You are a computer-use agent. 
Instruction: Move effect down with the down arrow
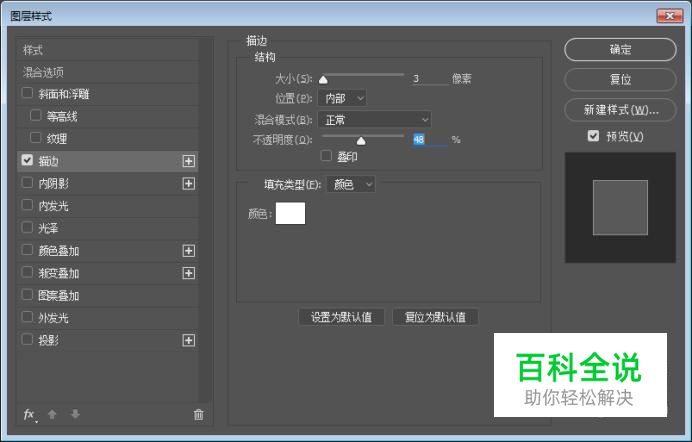pyautogui.click(x=75, y=414)
